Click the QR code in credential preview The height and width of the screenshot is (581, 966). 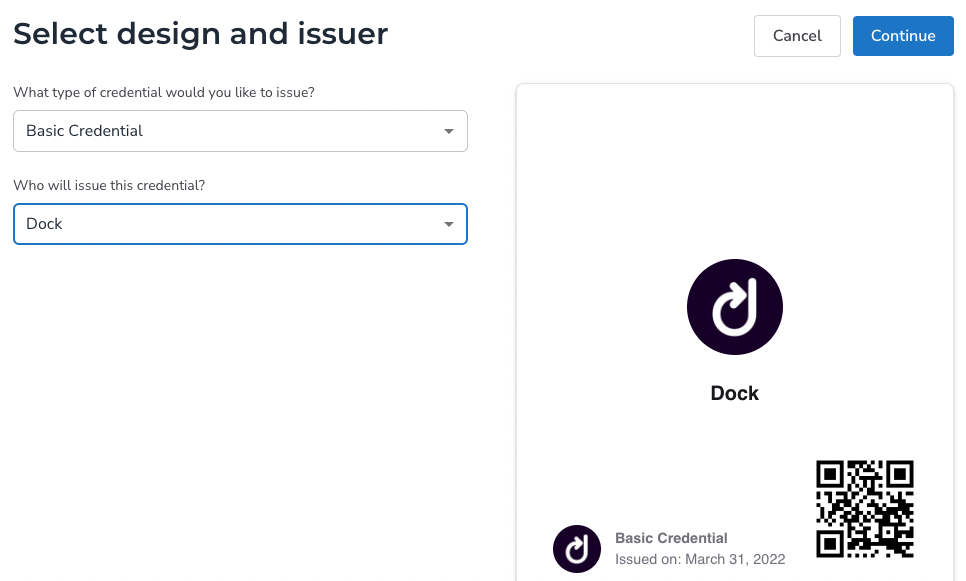864,509
